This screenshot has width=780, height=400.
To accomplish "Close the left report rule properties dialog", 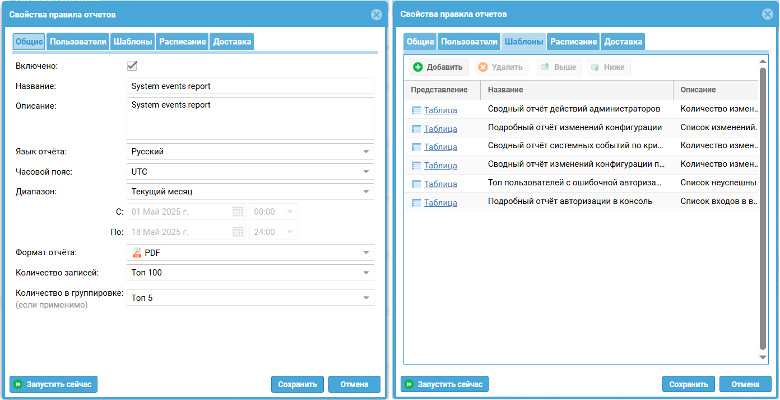I will coord(376,15).
